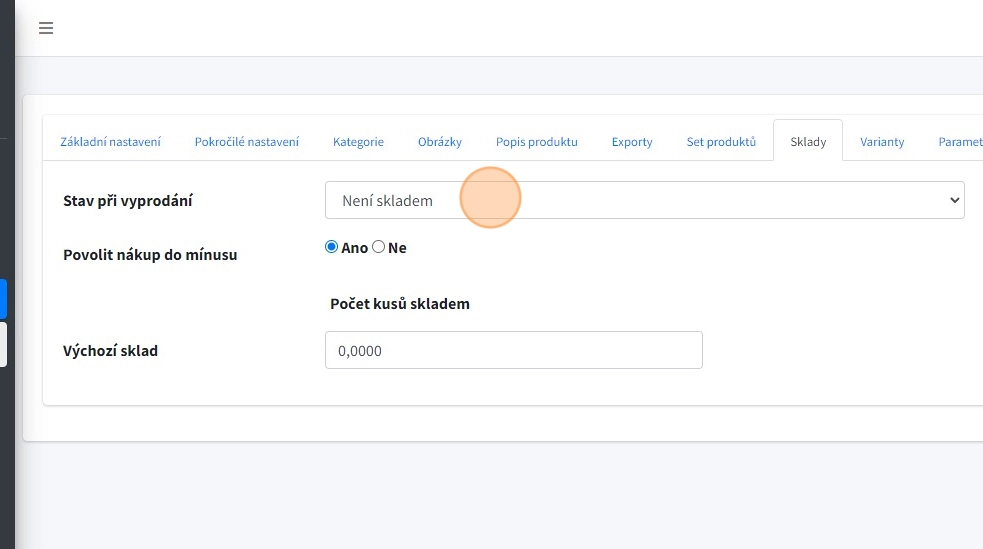983x549 pixels.
Task: Switch to the Exporty tab
Action: [632, 142]
